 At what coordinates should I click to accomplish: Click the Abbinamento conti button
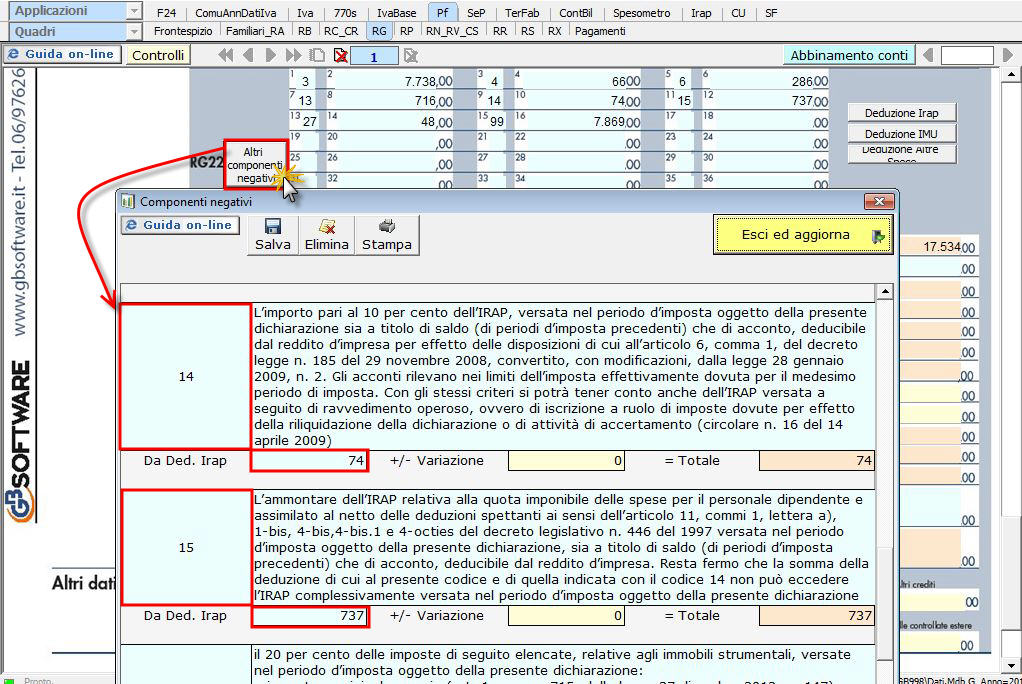click(x=849, y=55)
